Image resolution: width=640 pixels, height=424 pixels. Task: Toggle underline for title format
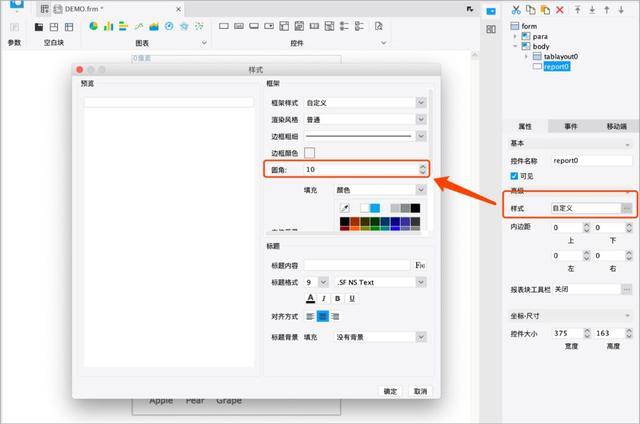pyautogui.click(x=353, y=298)
